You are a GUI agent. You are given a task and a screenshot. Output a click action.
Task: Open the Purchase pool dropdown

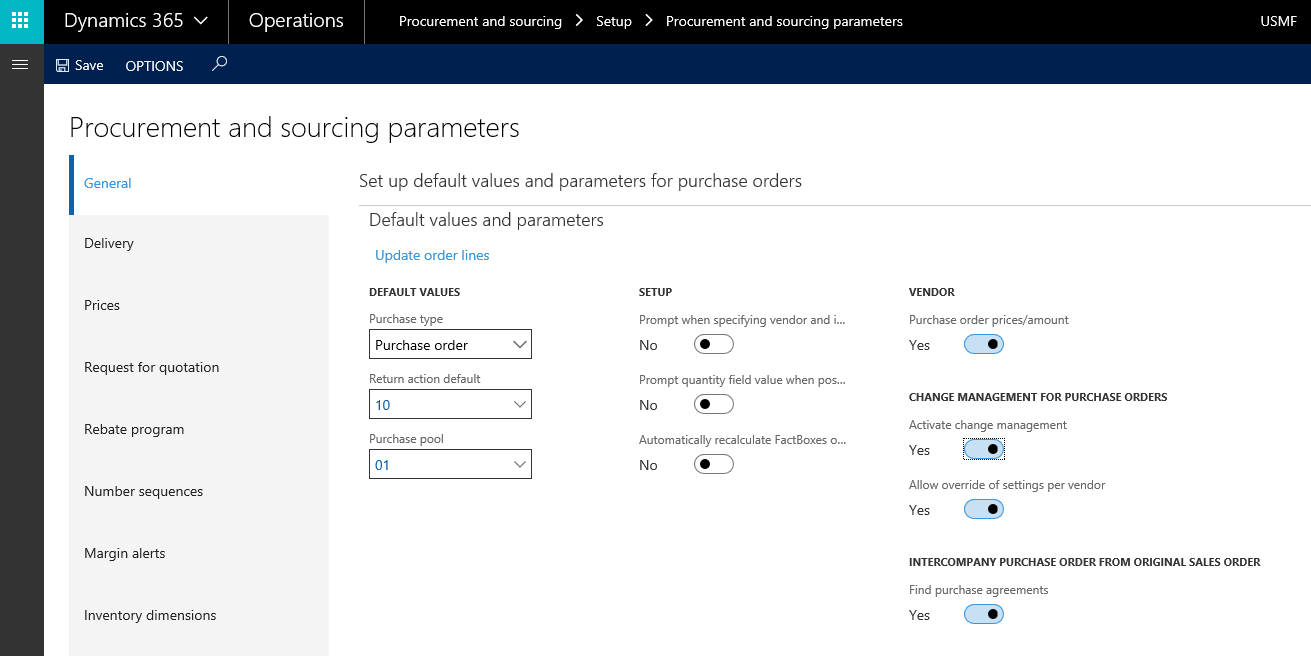(x=519, y=464)
